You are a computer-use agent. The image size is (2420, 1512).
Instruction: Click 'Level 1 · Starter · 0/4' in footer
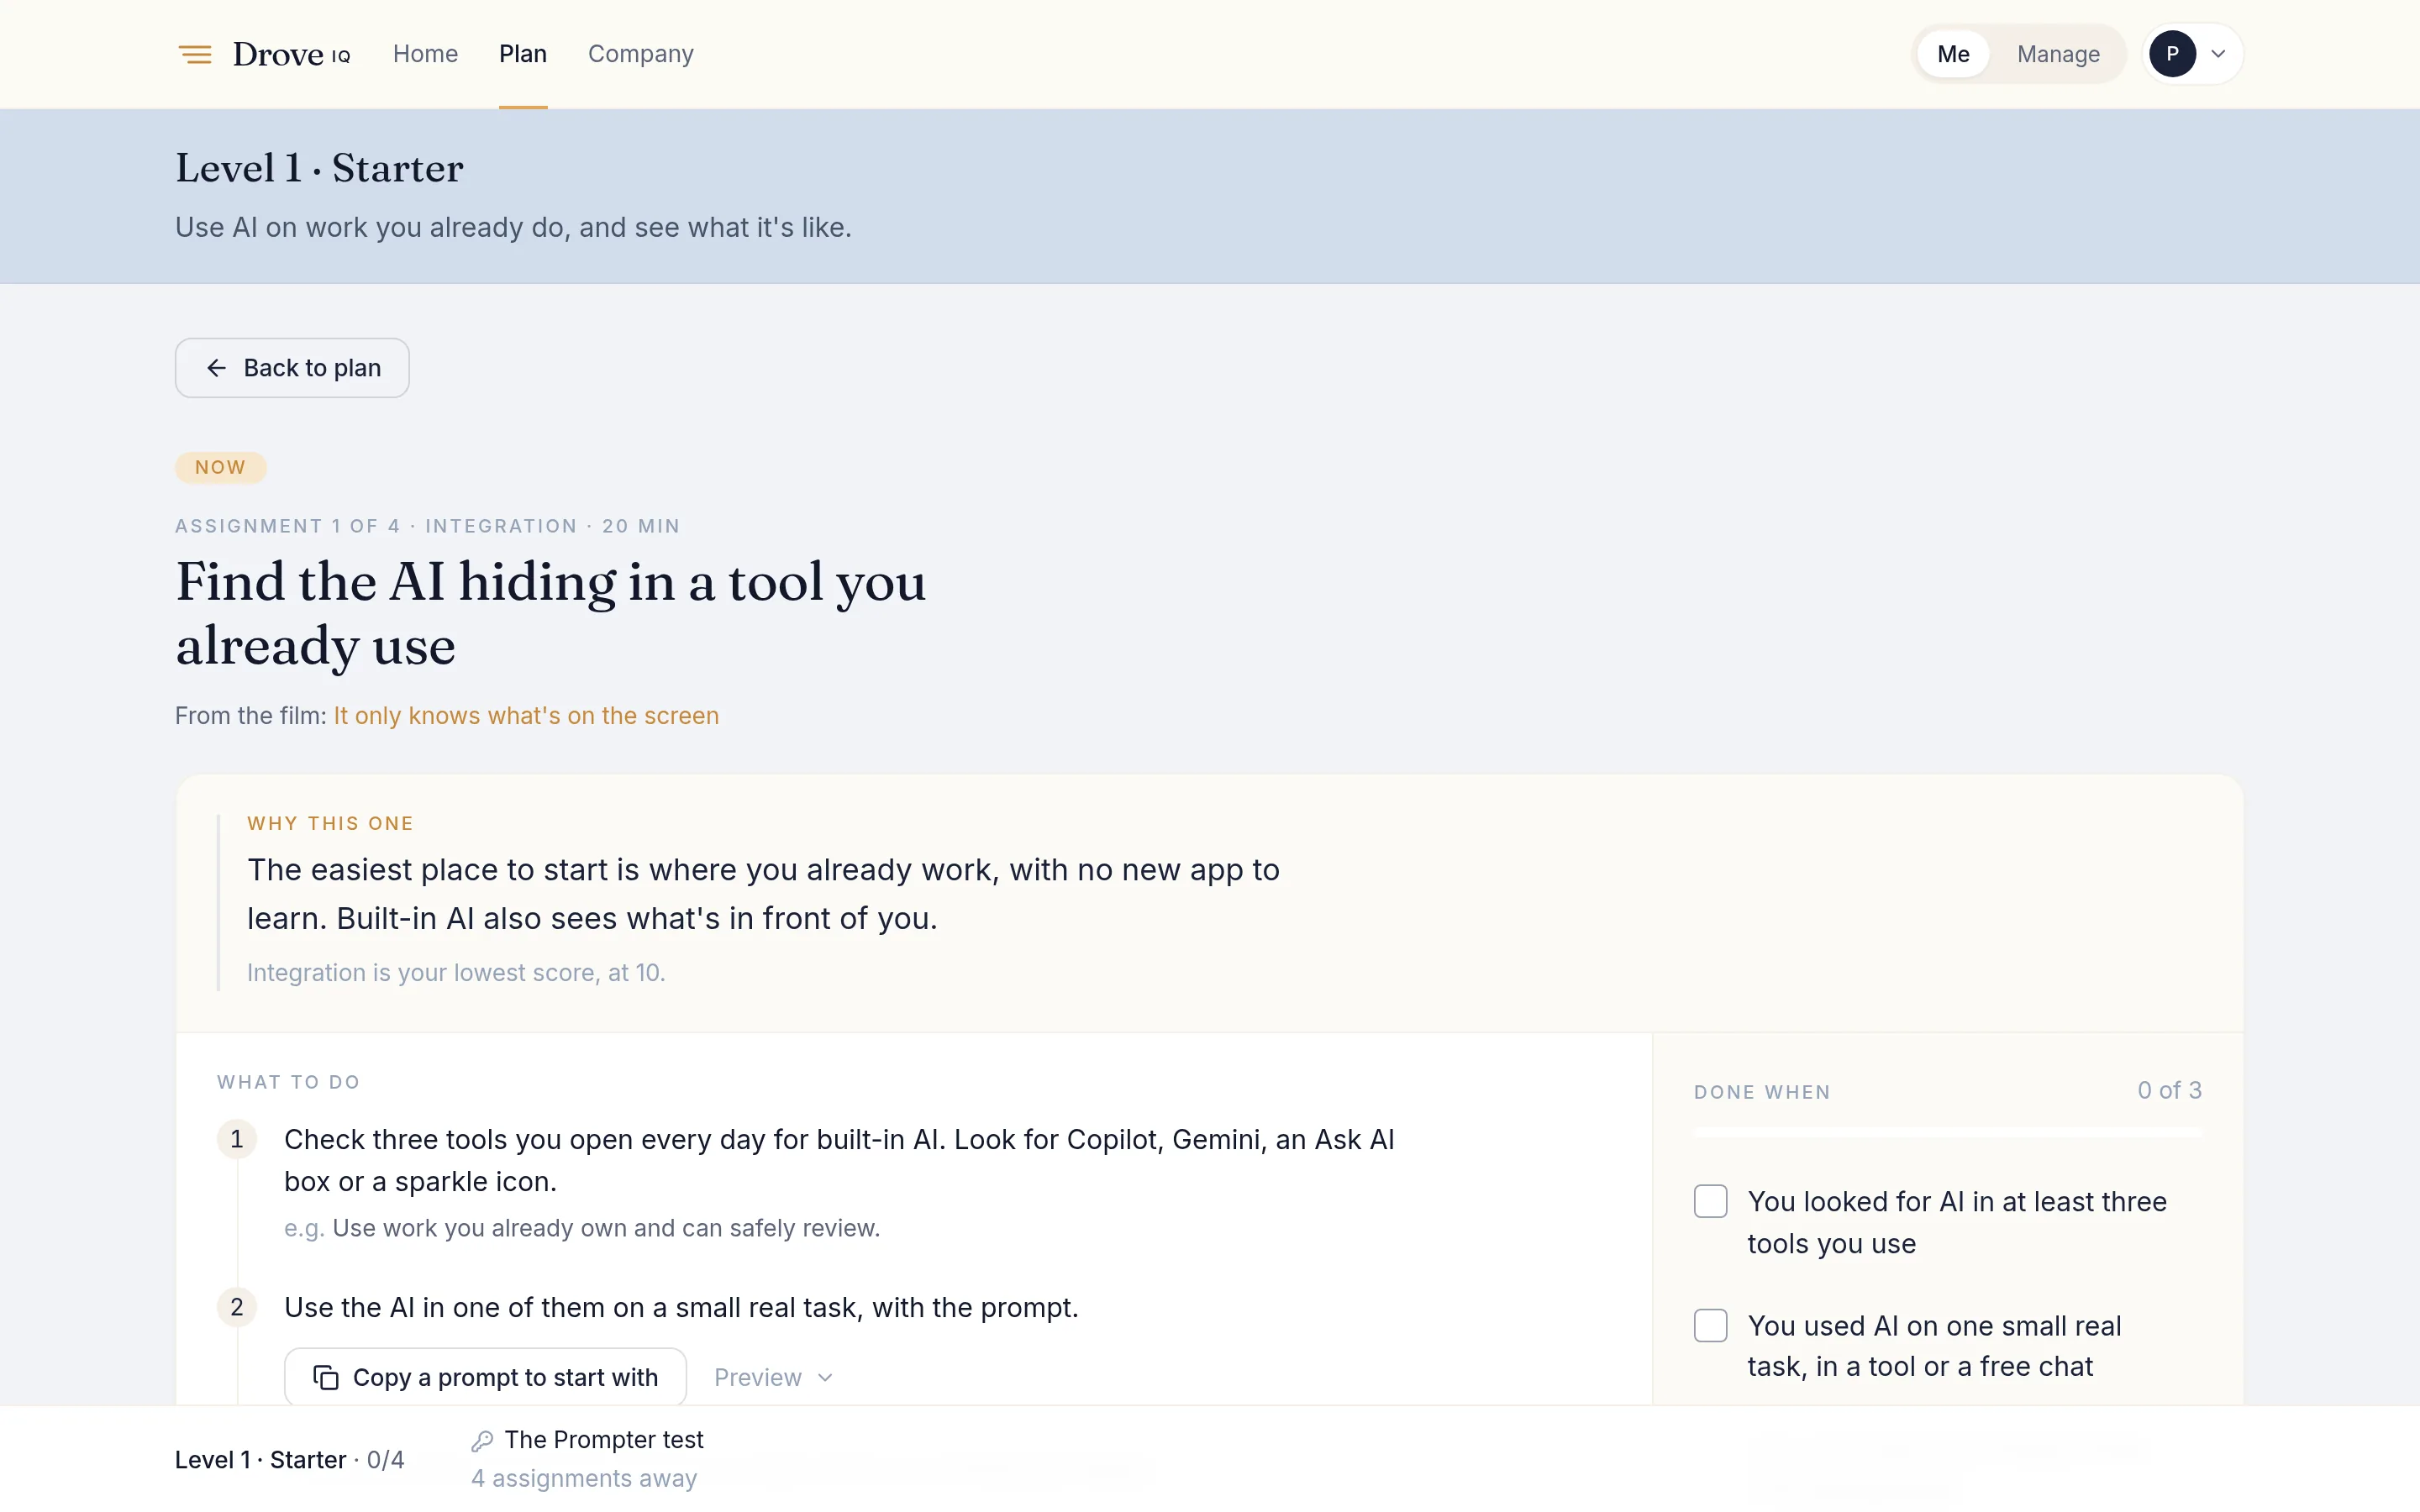(289, 1460)
